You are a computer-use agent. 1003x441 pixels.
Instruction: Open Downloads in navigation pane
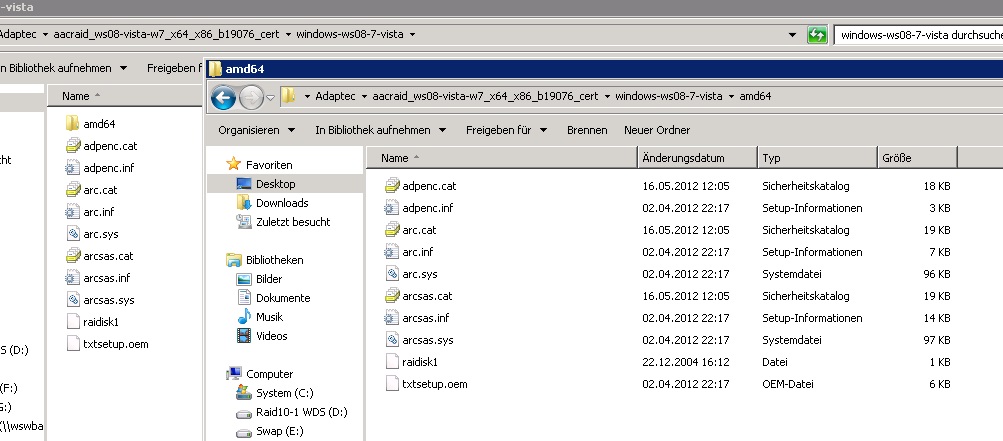point(282,203)
